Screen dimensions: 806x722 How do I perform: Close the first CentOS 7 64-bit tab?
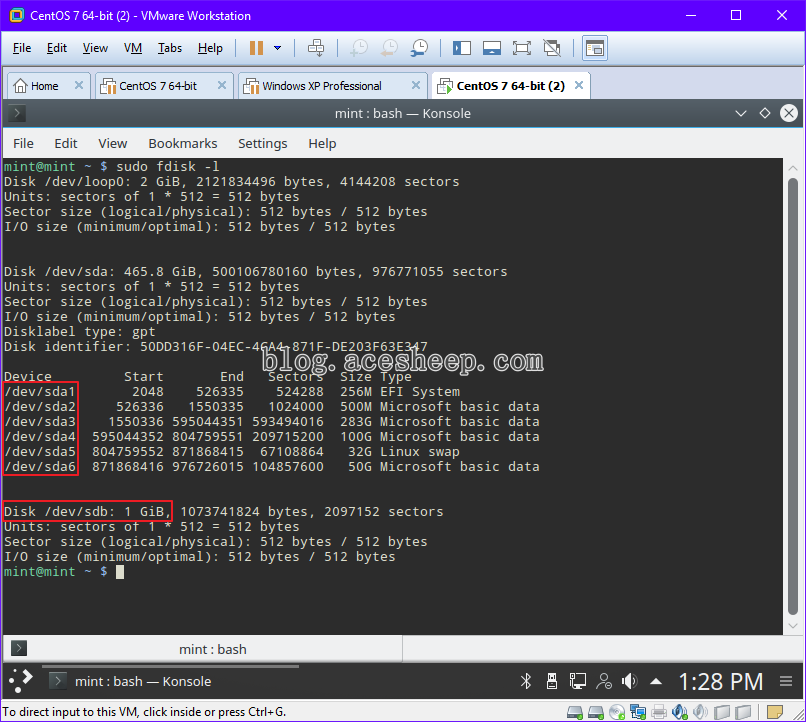[222, 85]
